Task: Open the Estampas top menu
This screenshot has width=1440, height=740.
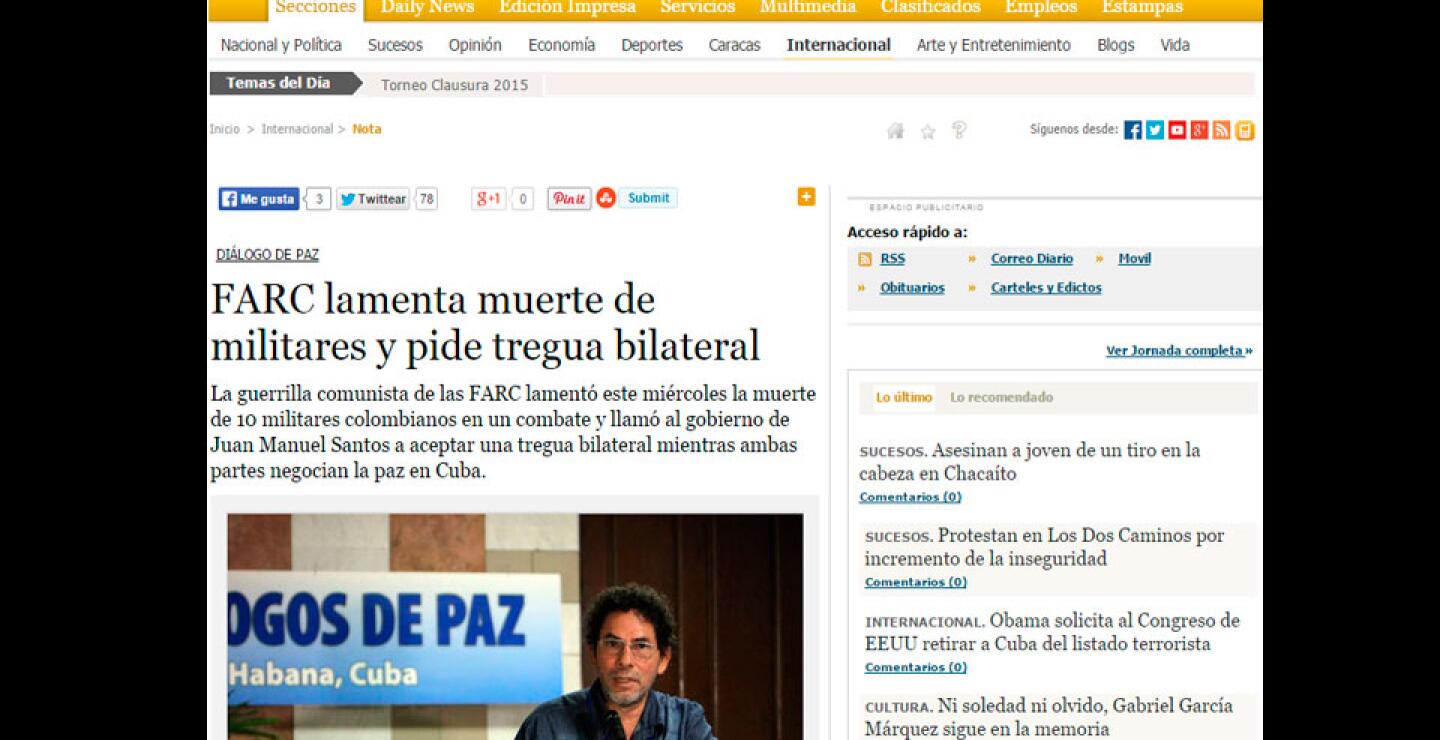Action: 1142,8
